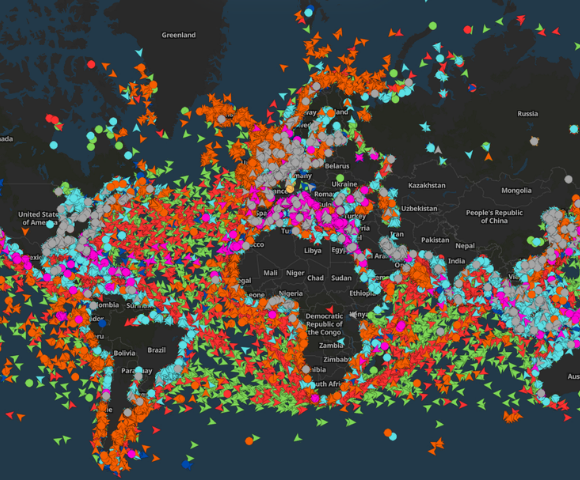Click the gray vessel marker below Russia label
The width and height of the screenshot is (580, 480).
click(534, 141)
